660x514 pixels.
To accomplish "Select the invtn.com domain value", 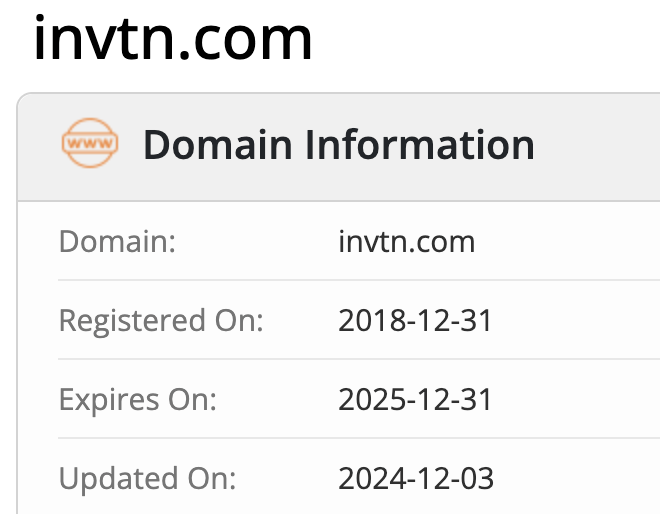I will click(x=406, y=241).
